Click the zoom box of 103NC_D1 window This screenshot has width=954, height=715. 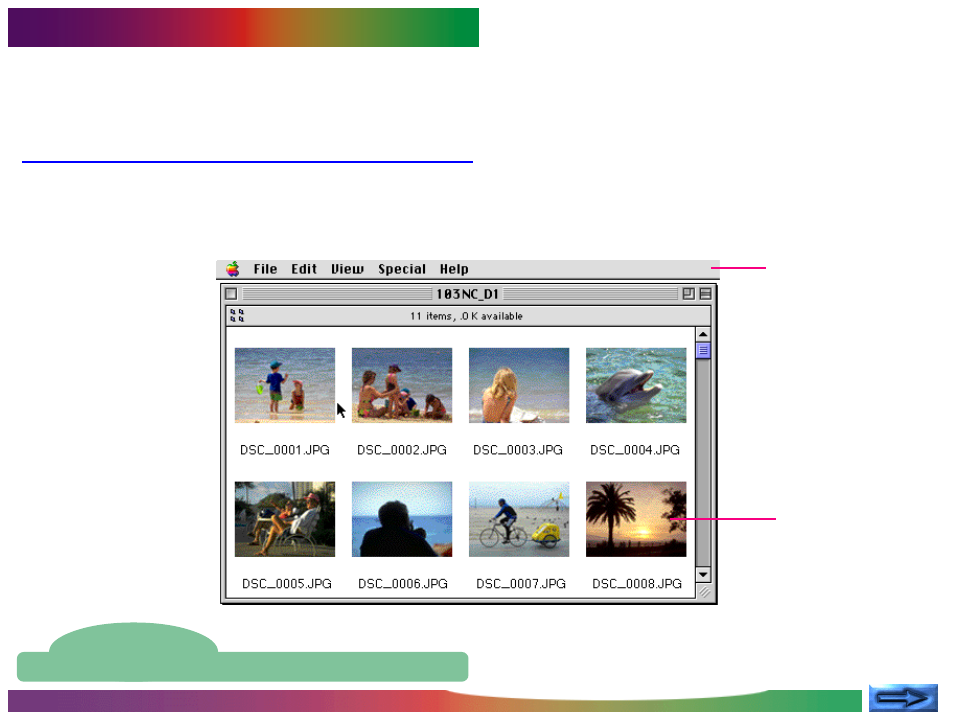688,294
